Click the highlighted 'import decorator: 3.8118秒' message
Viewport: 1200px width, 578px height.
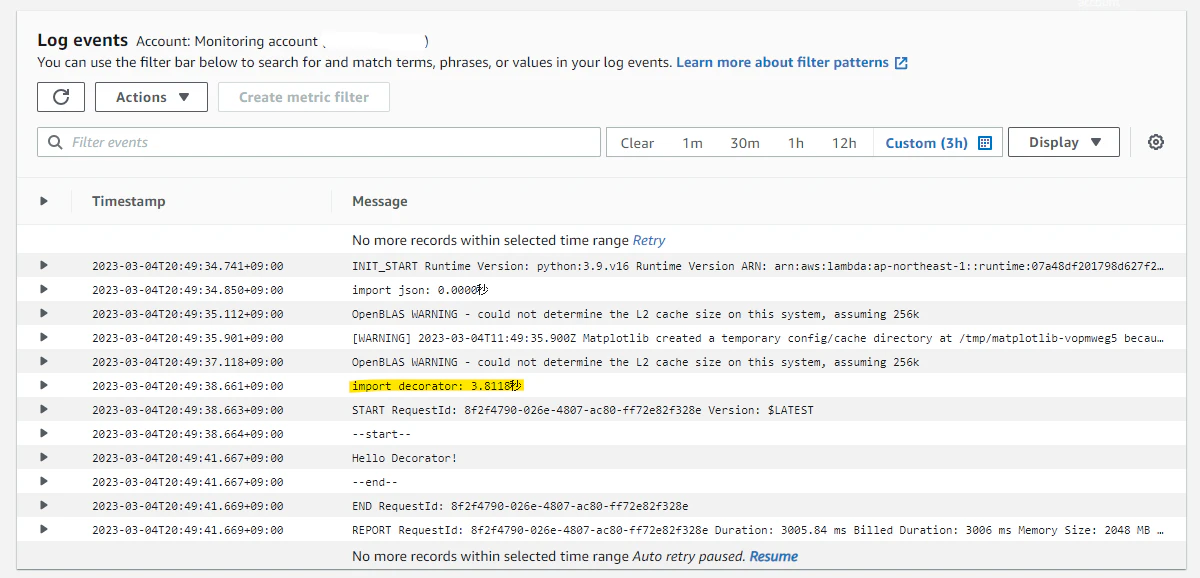point(438,386)
